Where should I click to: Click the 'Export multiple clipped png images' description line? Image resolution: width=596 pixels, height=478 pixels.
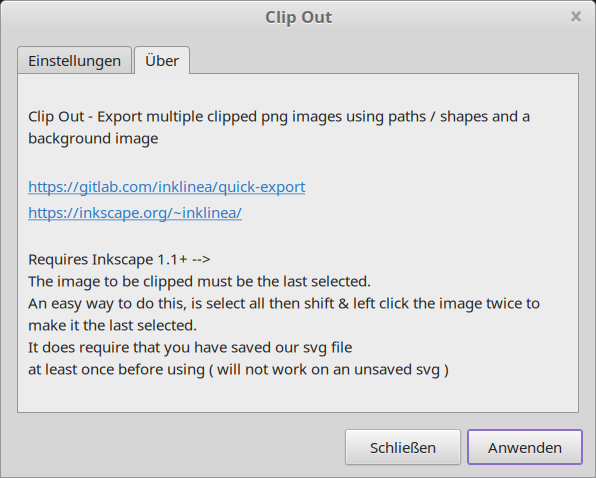[x=279, y=117]
